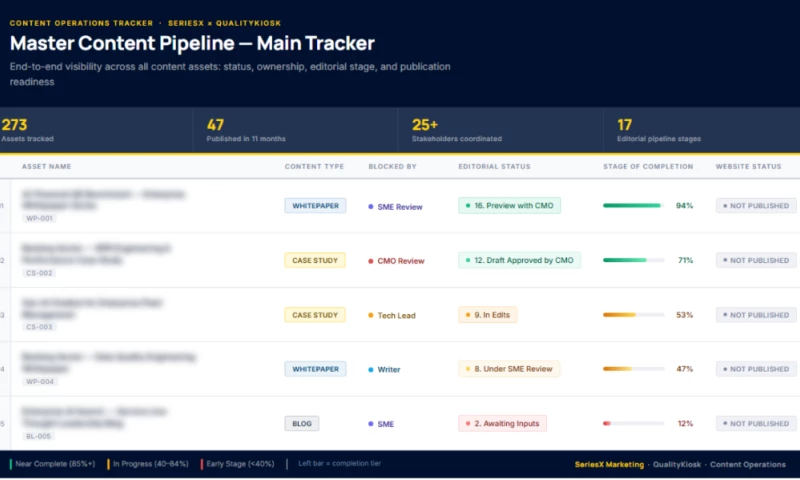Click the STAGE OF COMPLETION column header
This screenshot has width=800, height=480.
tap(648, 166)
